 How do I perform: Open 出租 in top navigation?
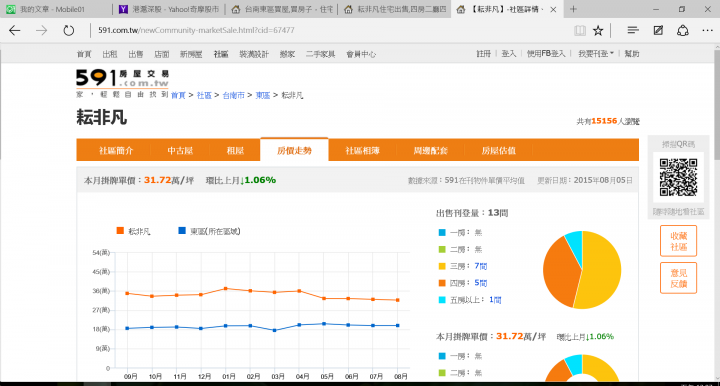tap(110, 54)
